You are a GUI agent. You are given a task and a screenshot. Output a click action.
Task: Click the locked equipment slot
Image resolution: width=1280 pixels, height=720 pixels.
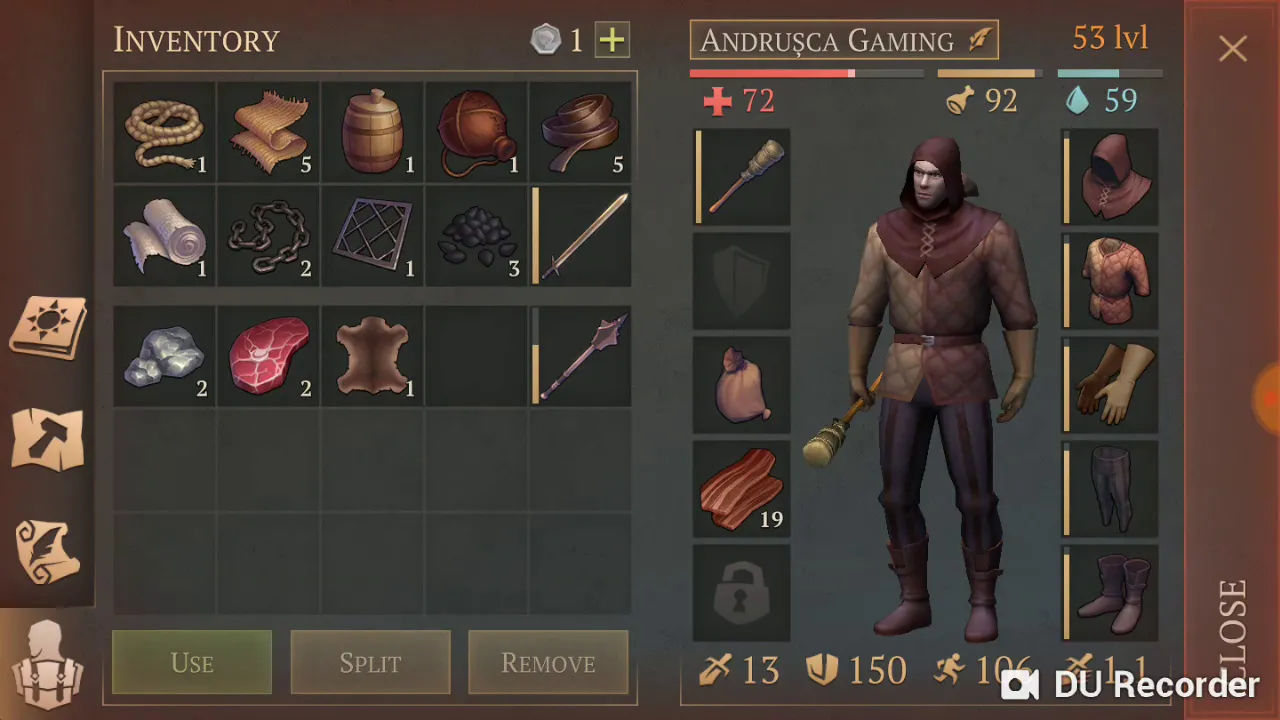[x=742, y=593]
